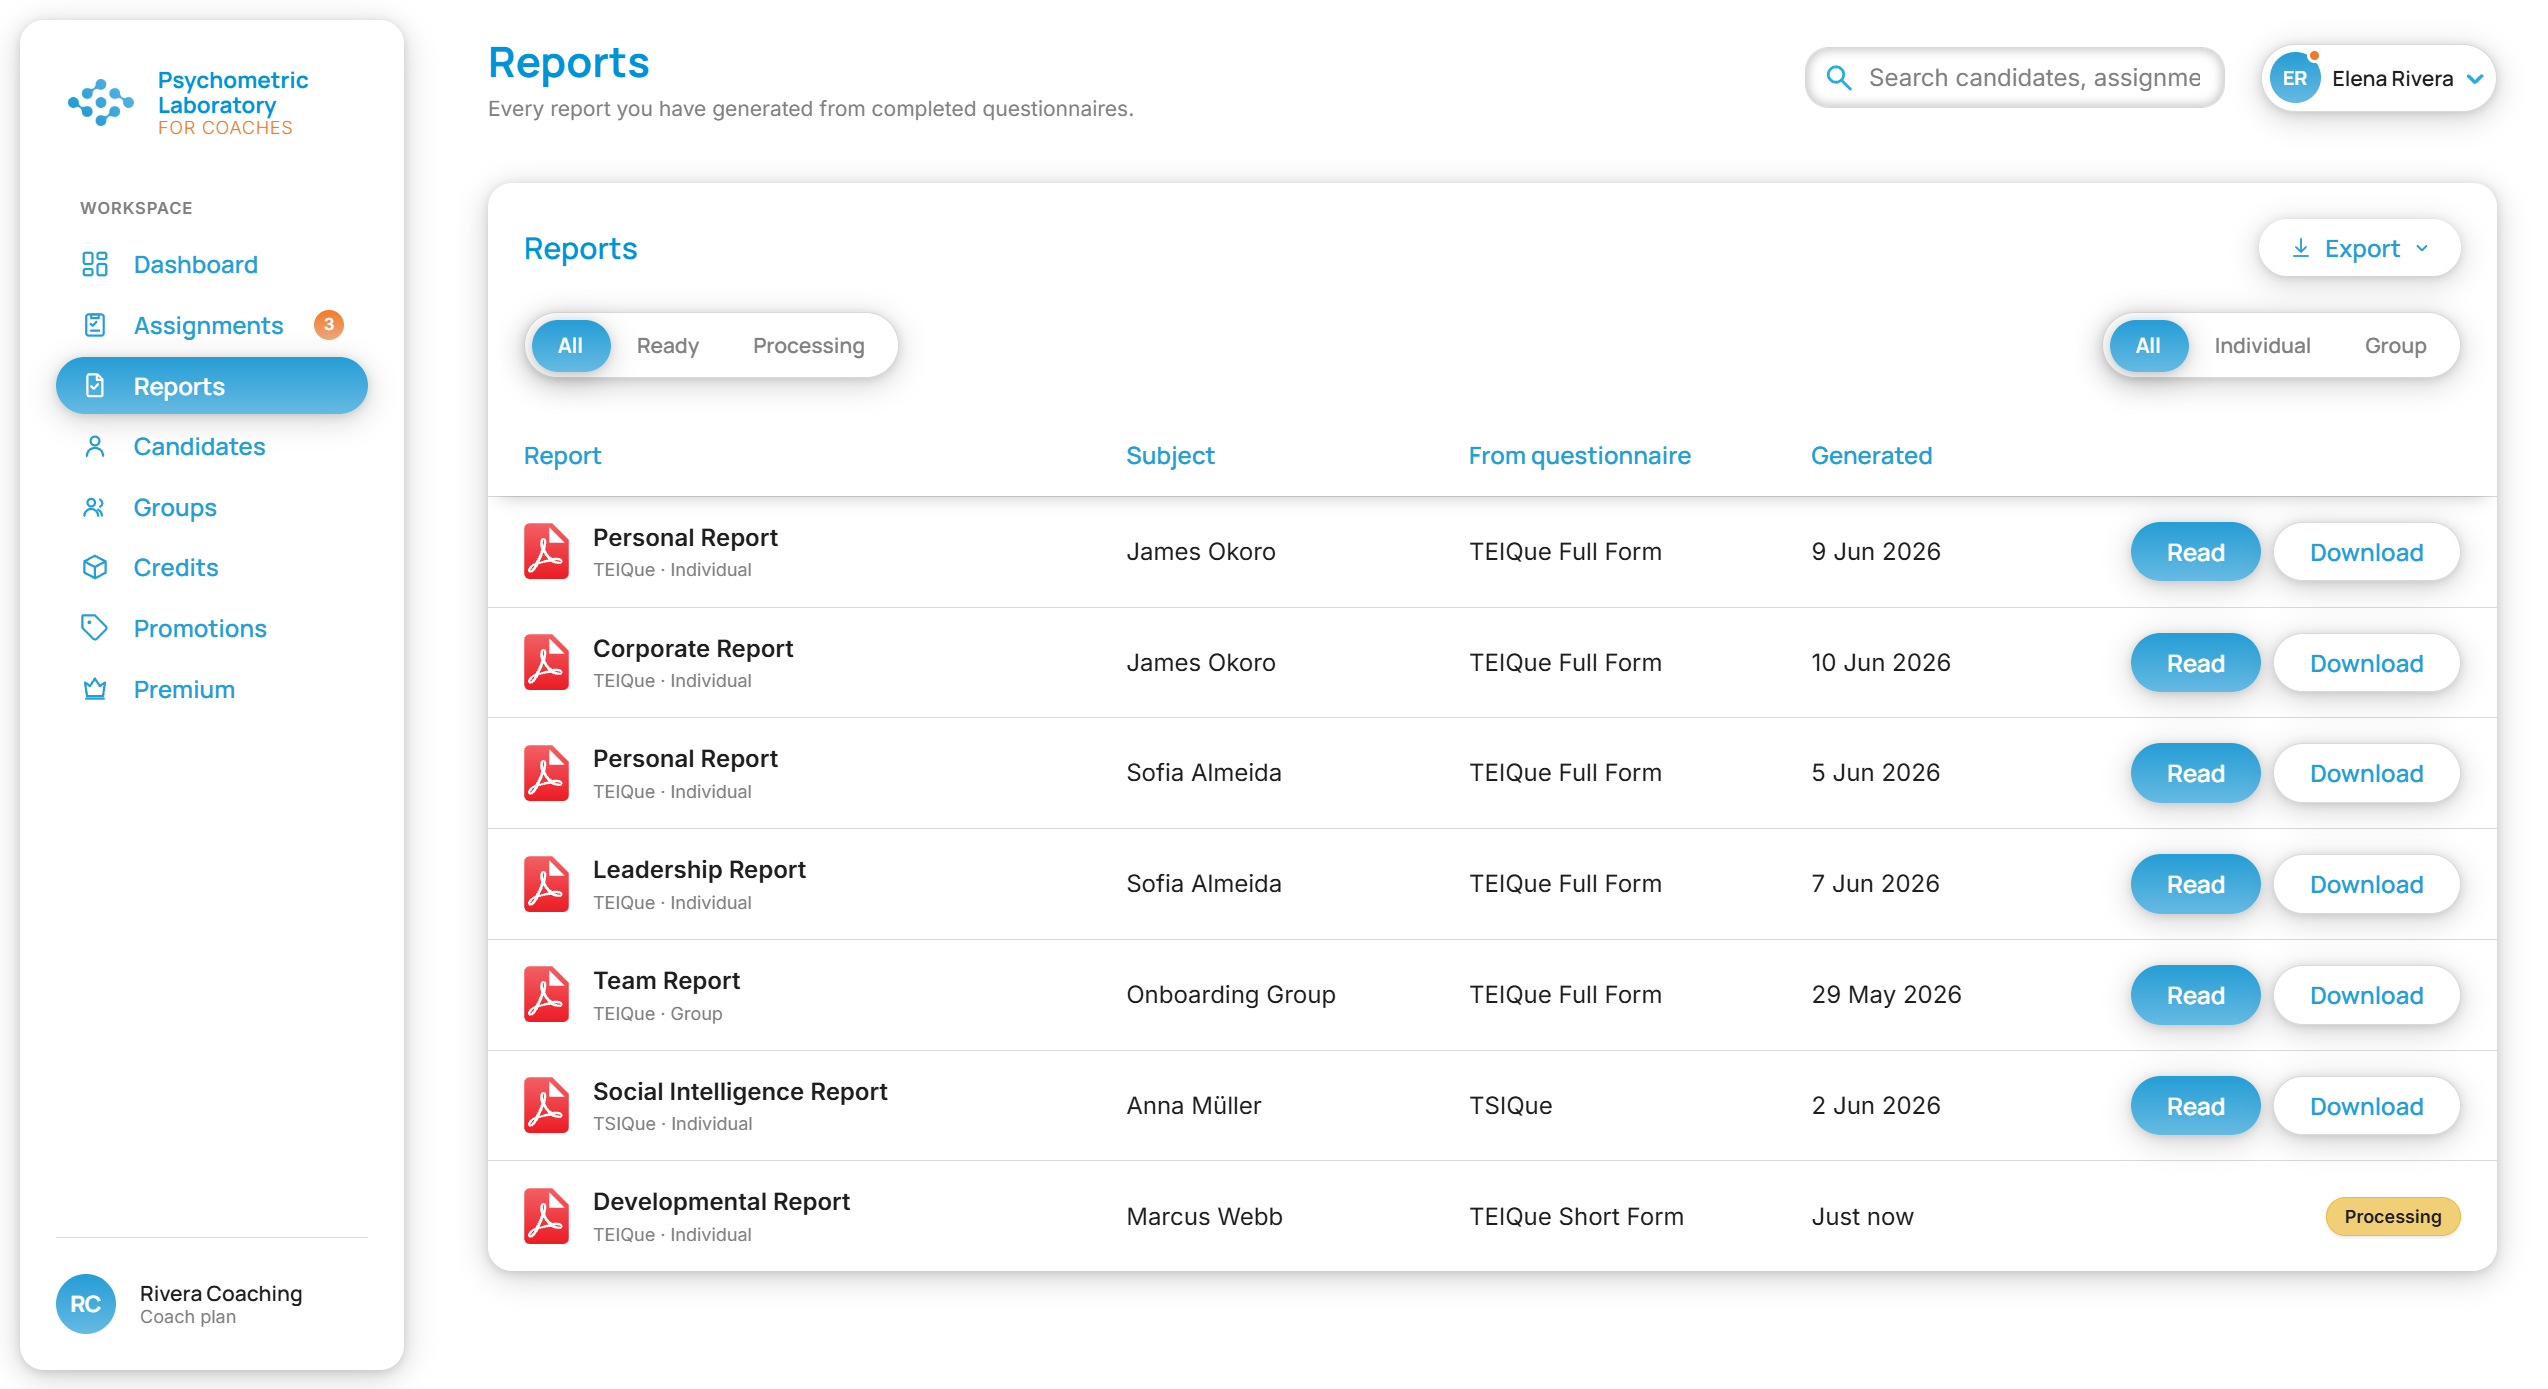Screen dimensions: 2548x1389
Task: Sort by the Generated column header
Action: click(1871, 456)
